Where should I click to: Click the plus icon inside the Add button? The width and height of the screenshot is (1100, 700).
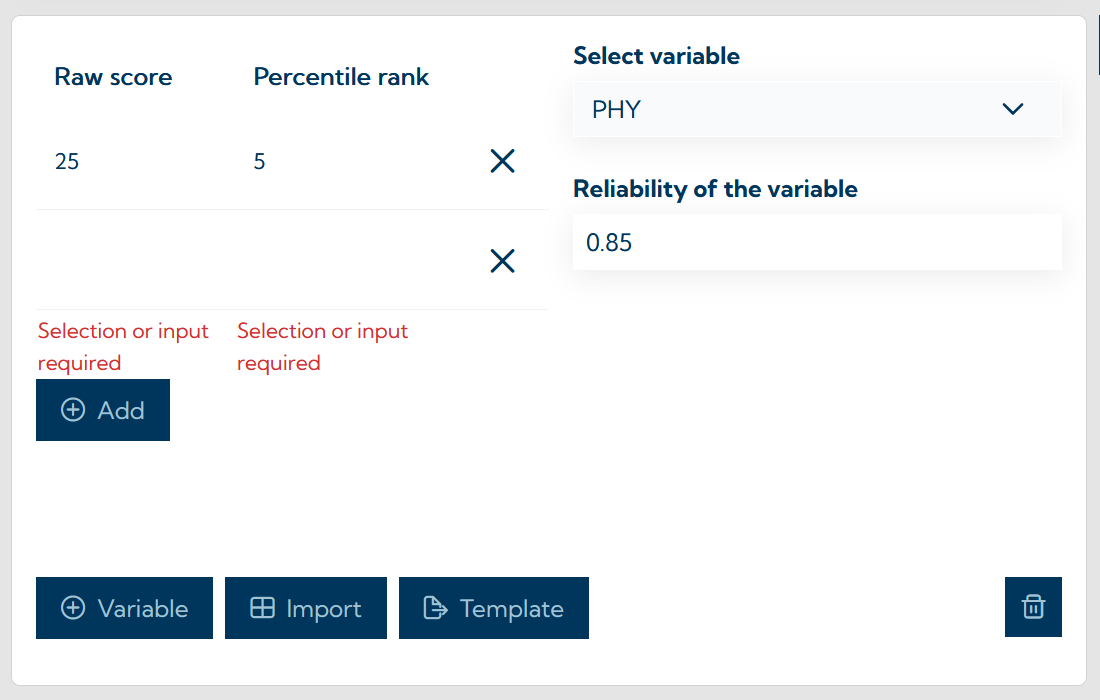click(73, 409)
